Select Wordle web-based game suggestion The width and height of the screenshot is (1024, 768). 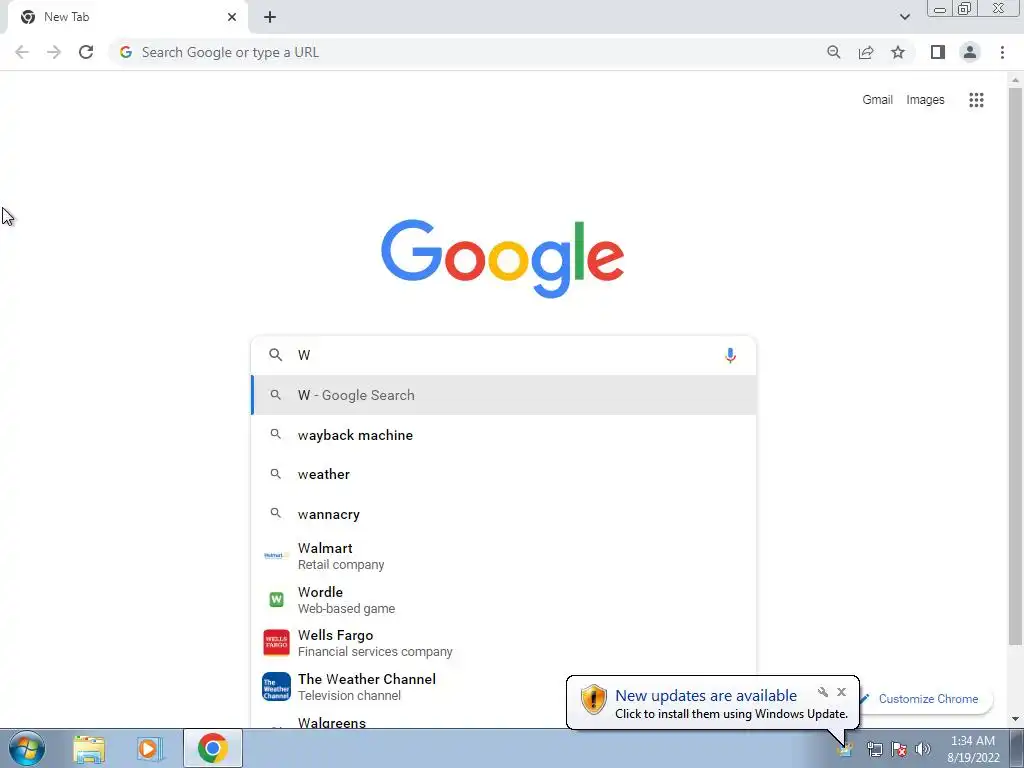tap(504, 600)
